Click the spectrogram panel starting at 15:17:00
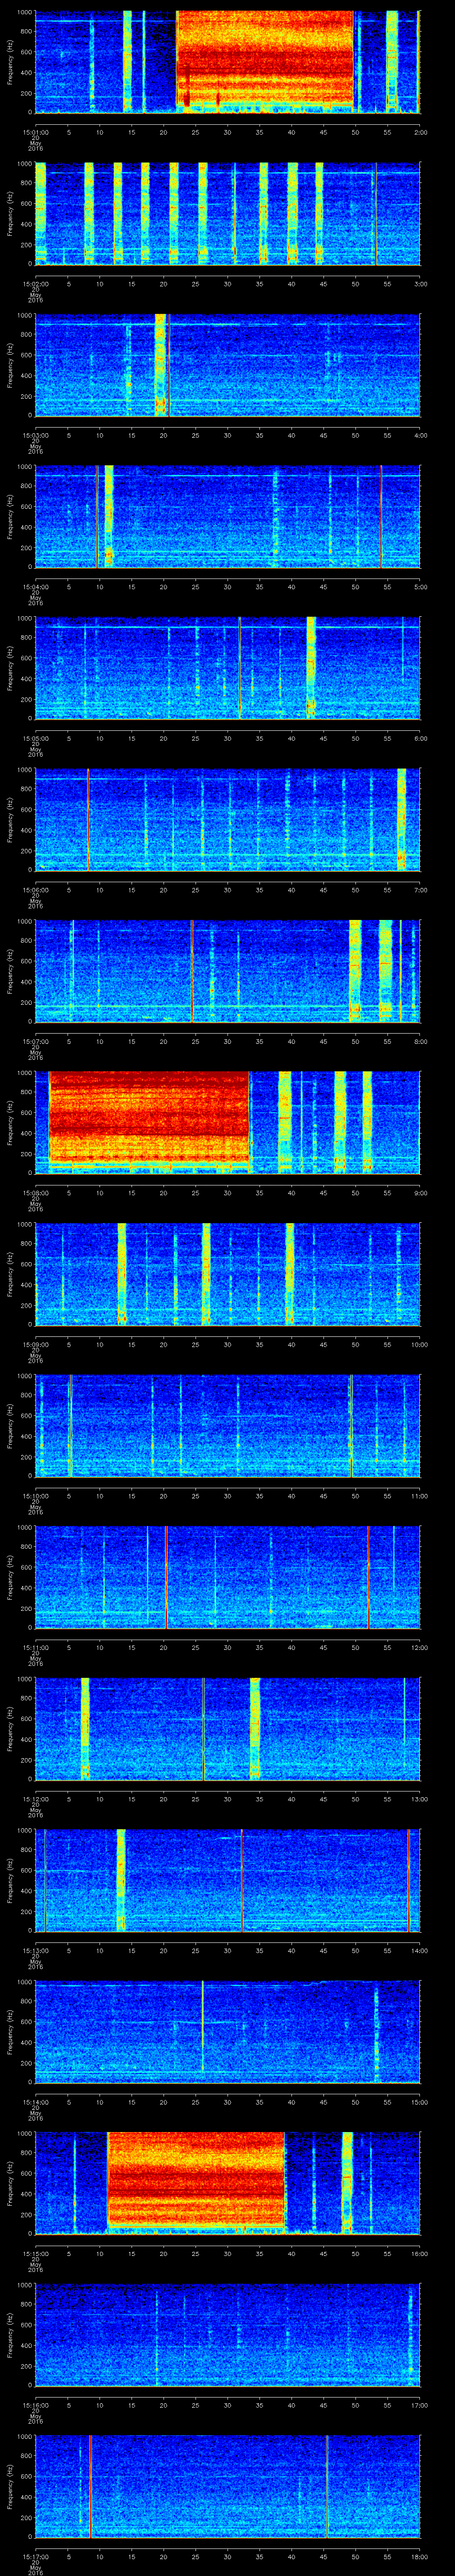This screenshot has width=455, height=2576. [x=227, y=2485]
